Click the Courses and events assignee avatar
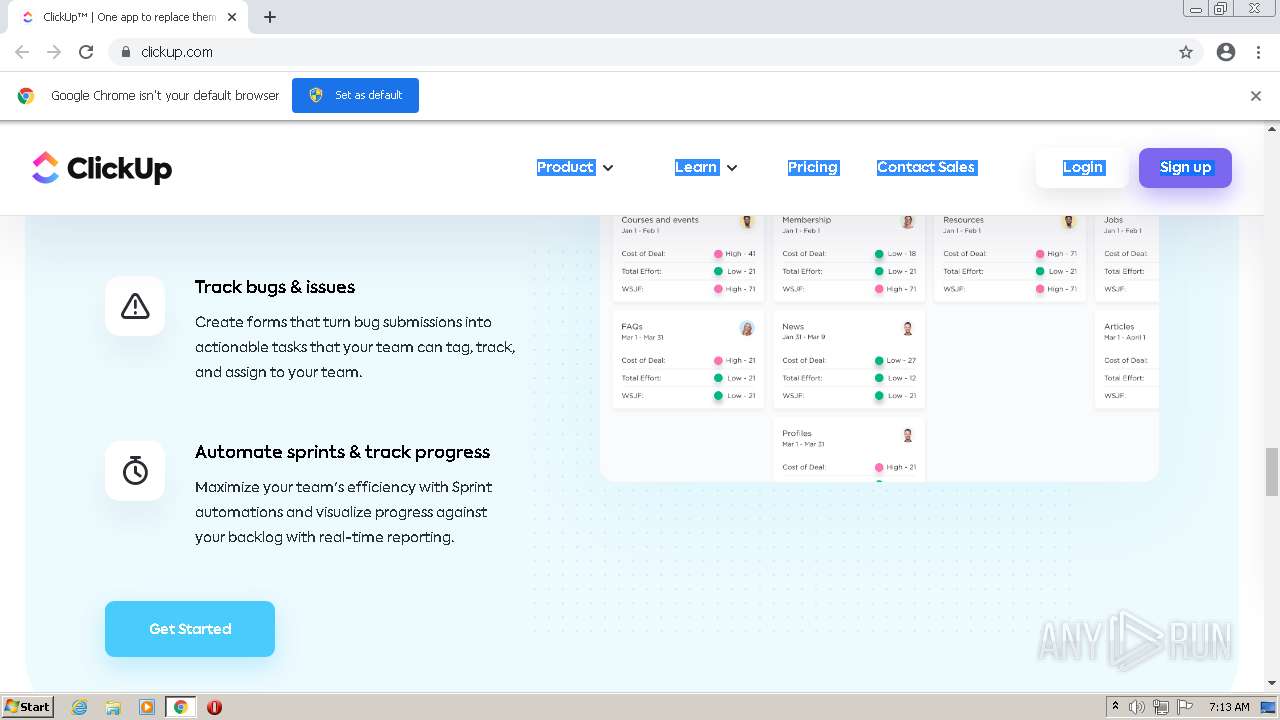This screenshot has height=720, width=1280. click(x=747, y=222)
